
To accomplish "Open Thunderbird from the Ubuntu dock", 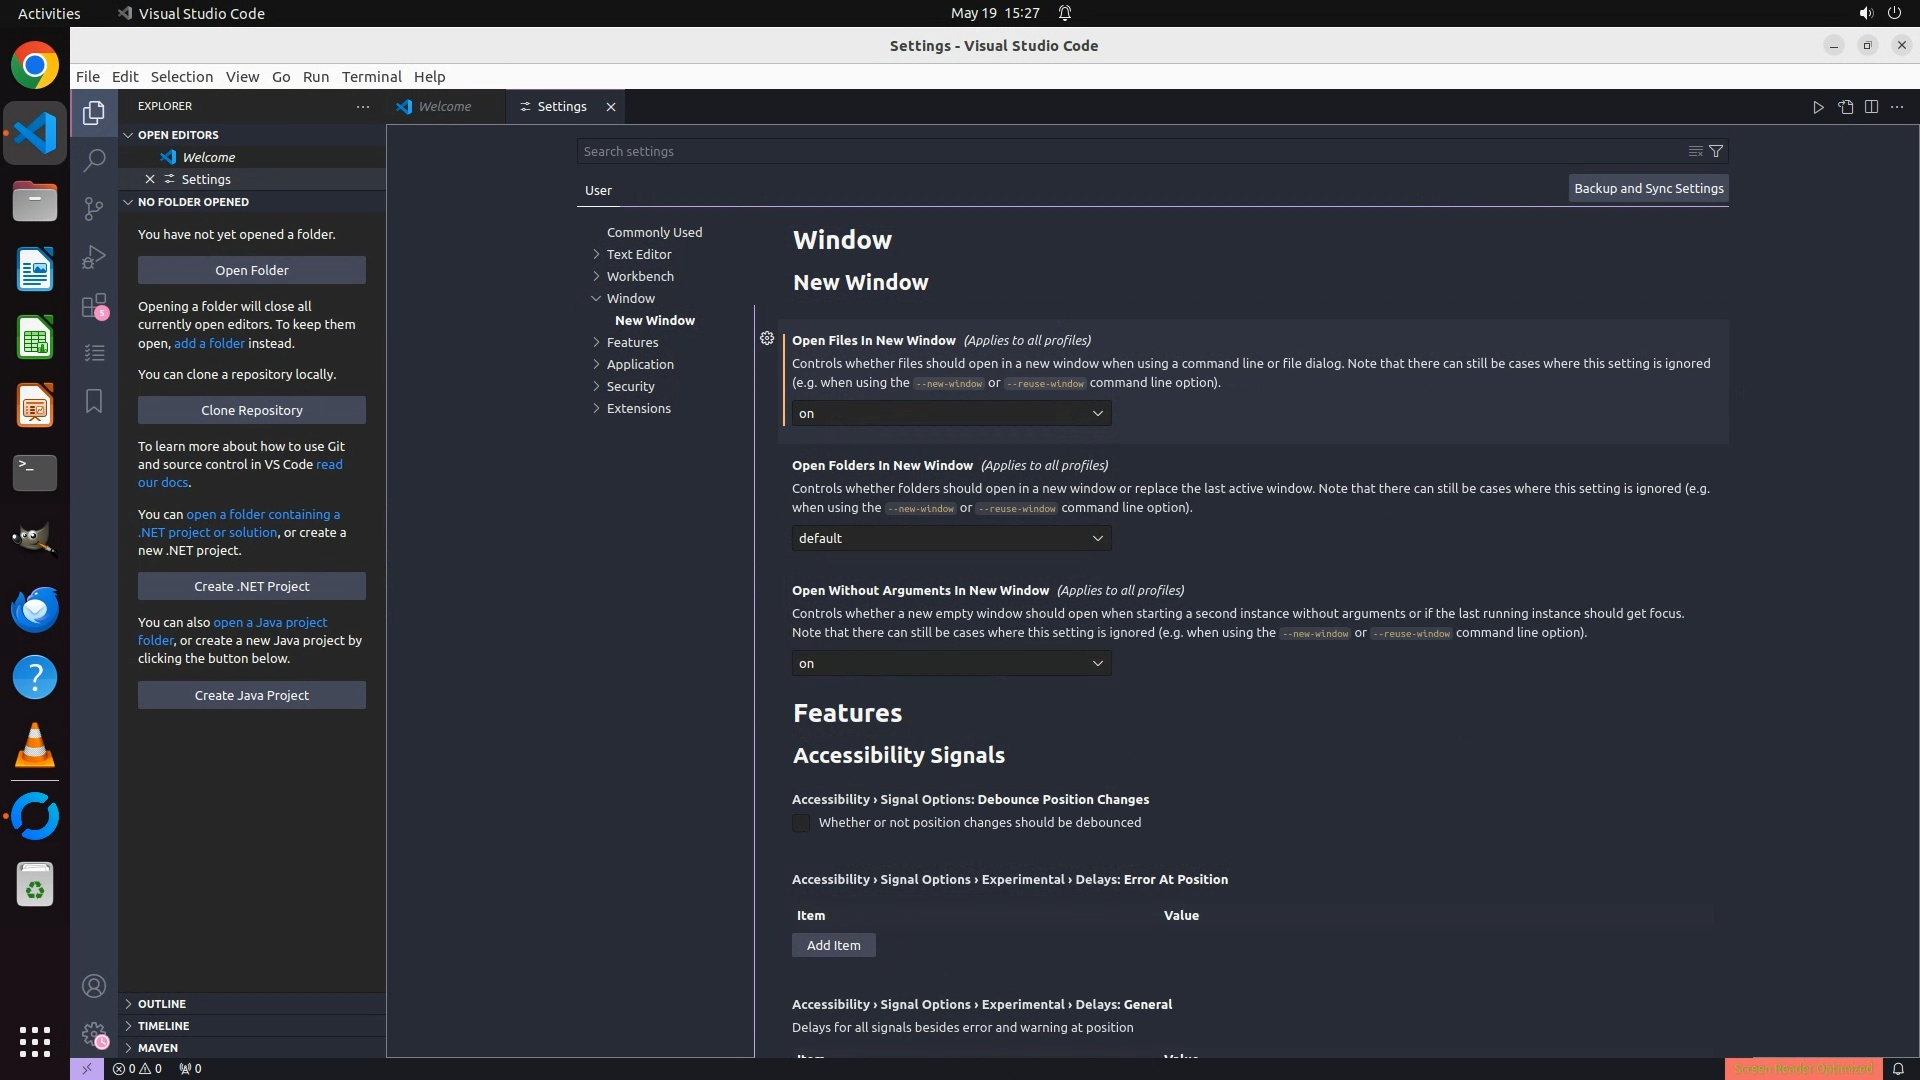I will [35, 609].
